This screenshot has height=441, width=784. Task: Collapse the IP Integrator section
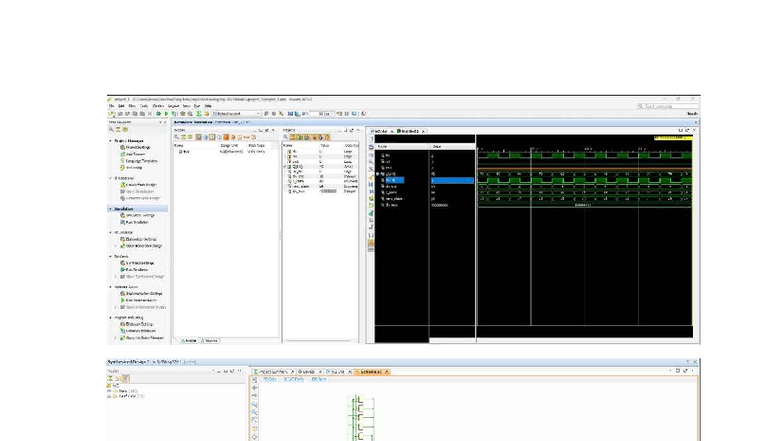point(110,178)
